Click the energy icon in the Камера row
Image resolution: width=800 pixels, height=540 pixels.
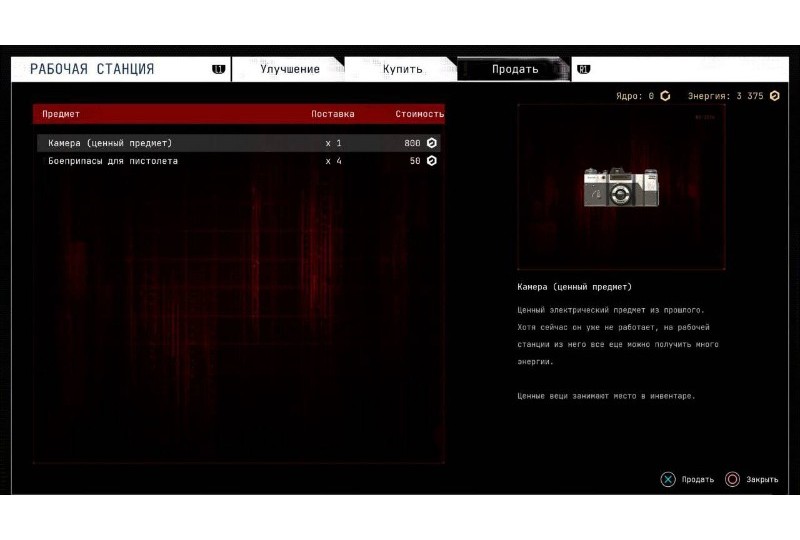click(x=432, y=143)
